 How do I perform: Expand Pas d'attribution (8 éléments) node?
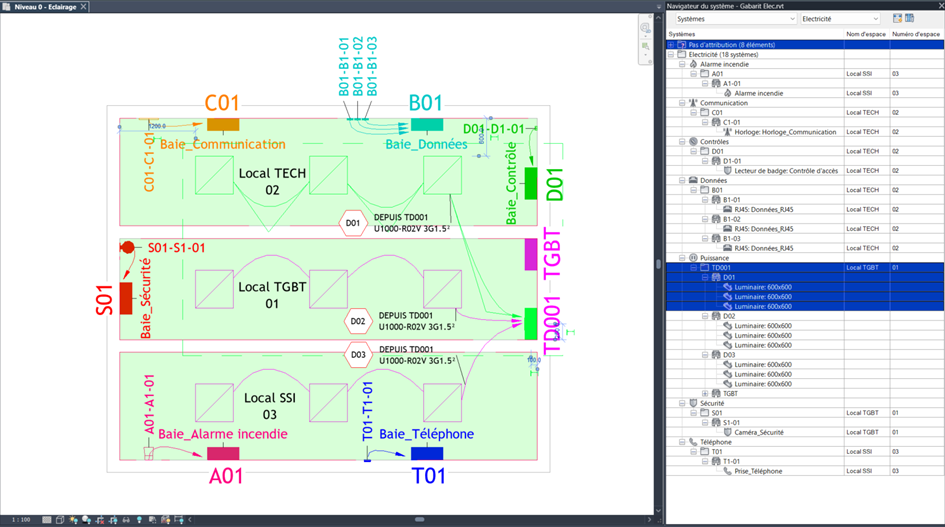point(671,45)
